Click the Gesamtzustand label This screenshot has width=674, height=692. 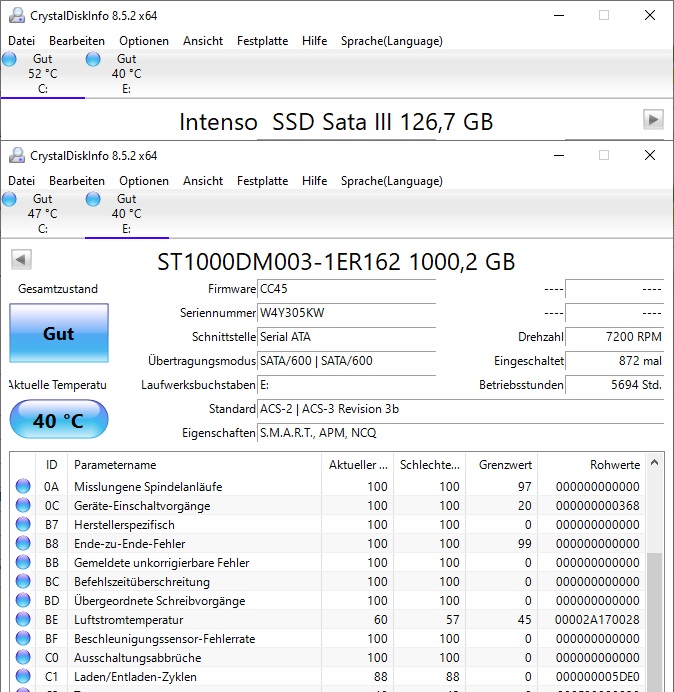point(58,289)
